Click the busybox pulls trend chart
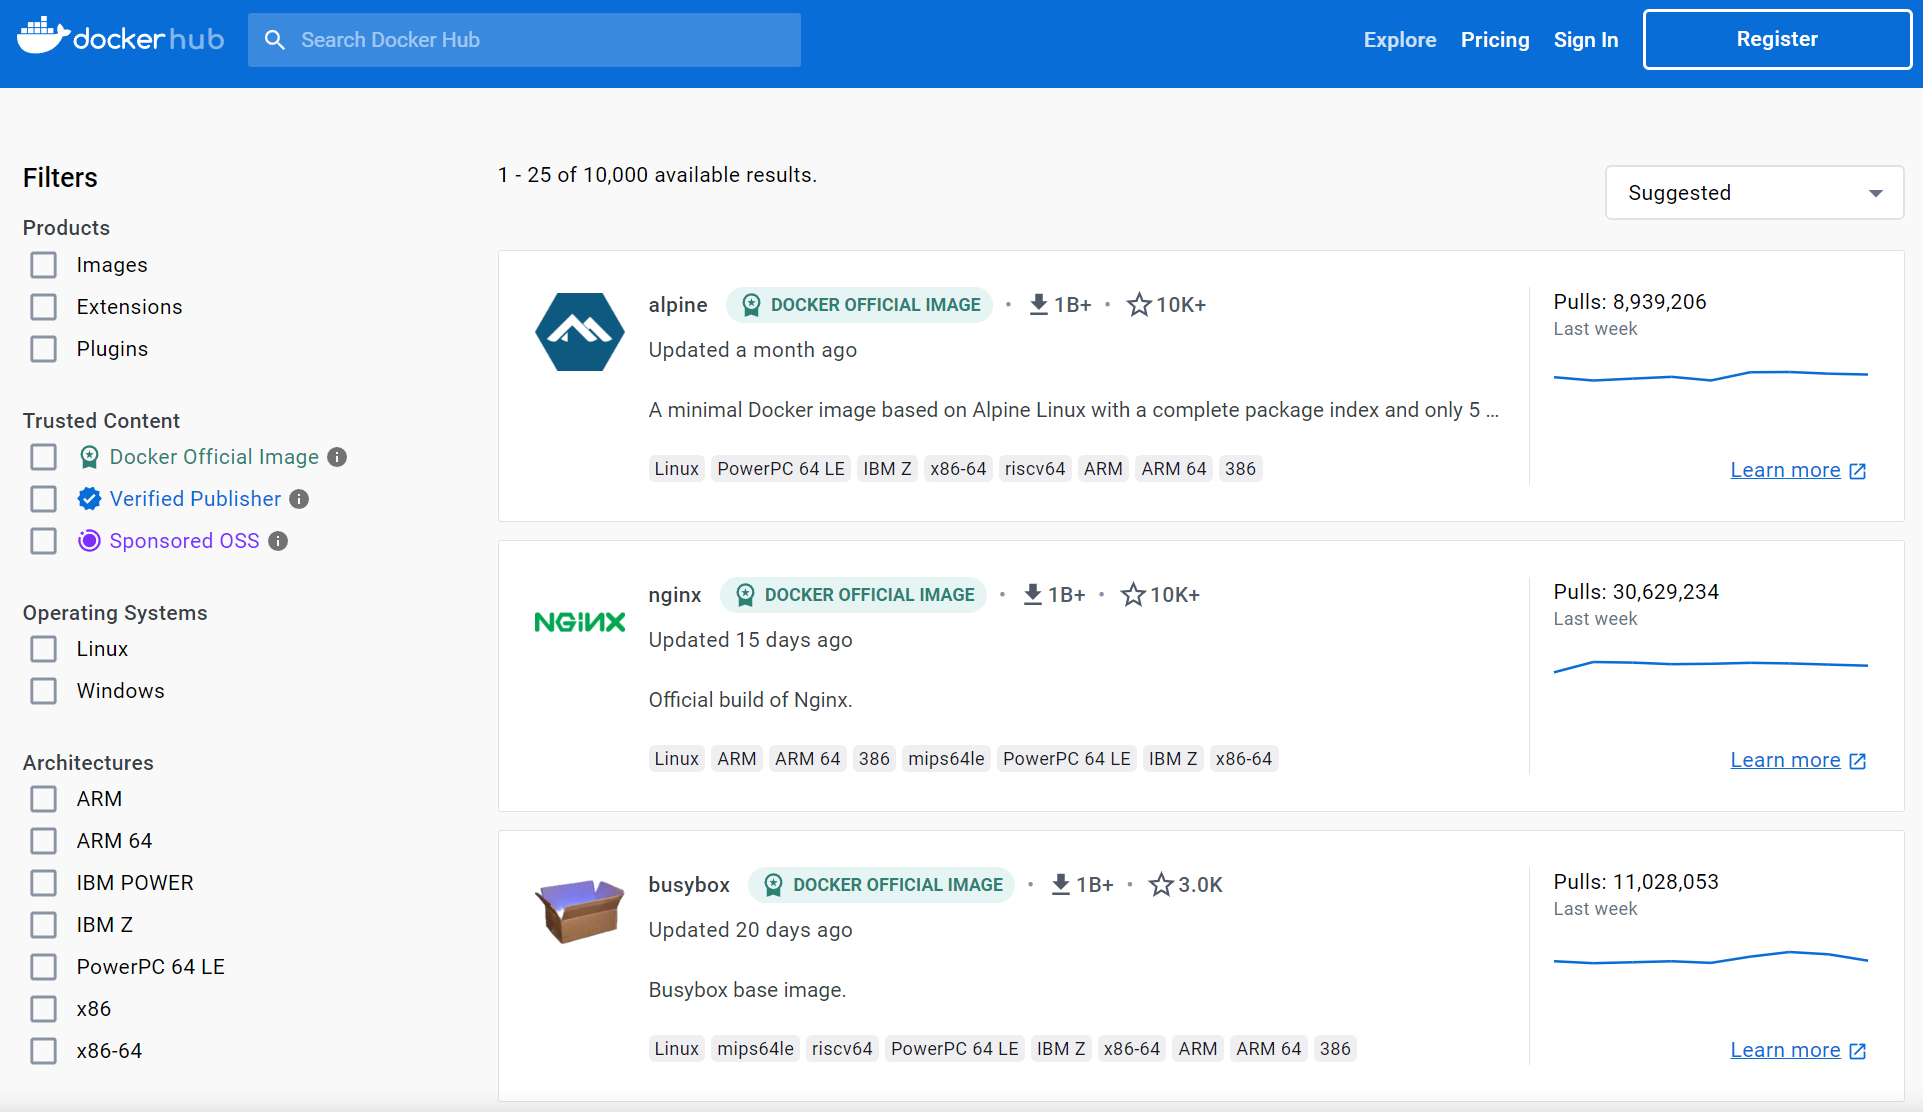The height and width of the screenshot is (1112, 1923). coord(1710,958)
